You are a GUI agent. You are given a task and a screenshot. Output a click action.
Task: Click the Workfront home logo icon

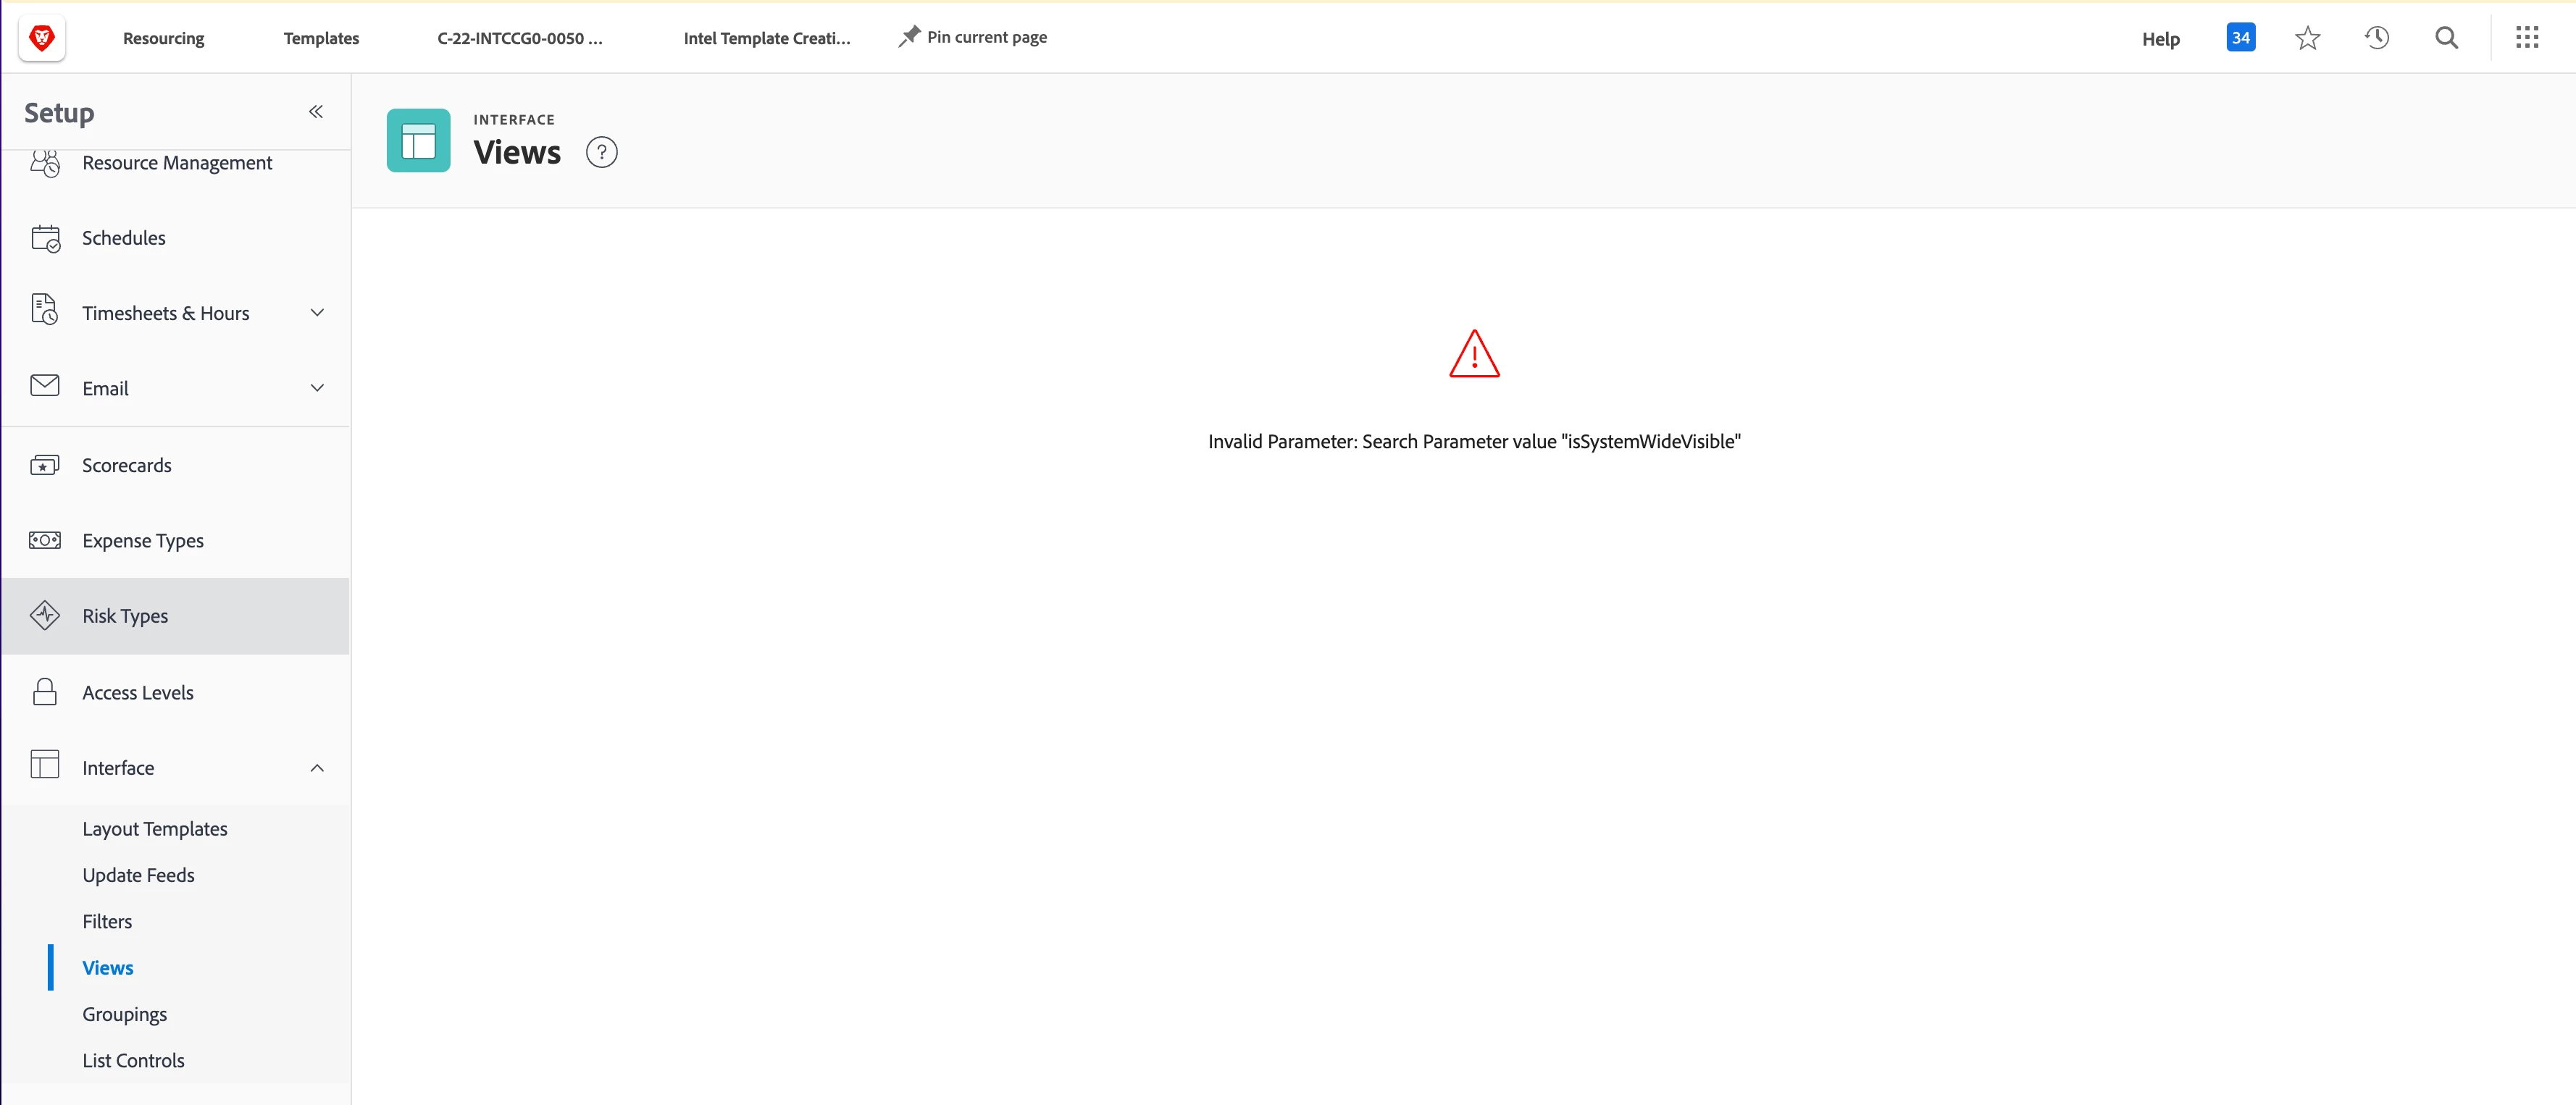click(x=42, y=38)
